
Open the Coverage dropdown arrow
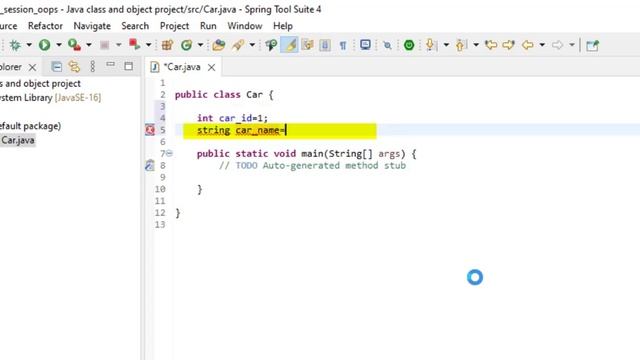89,45
